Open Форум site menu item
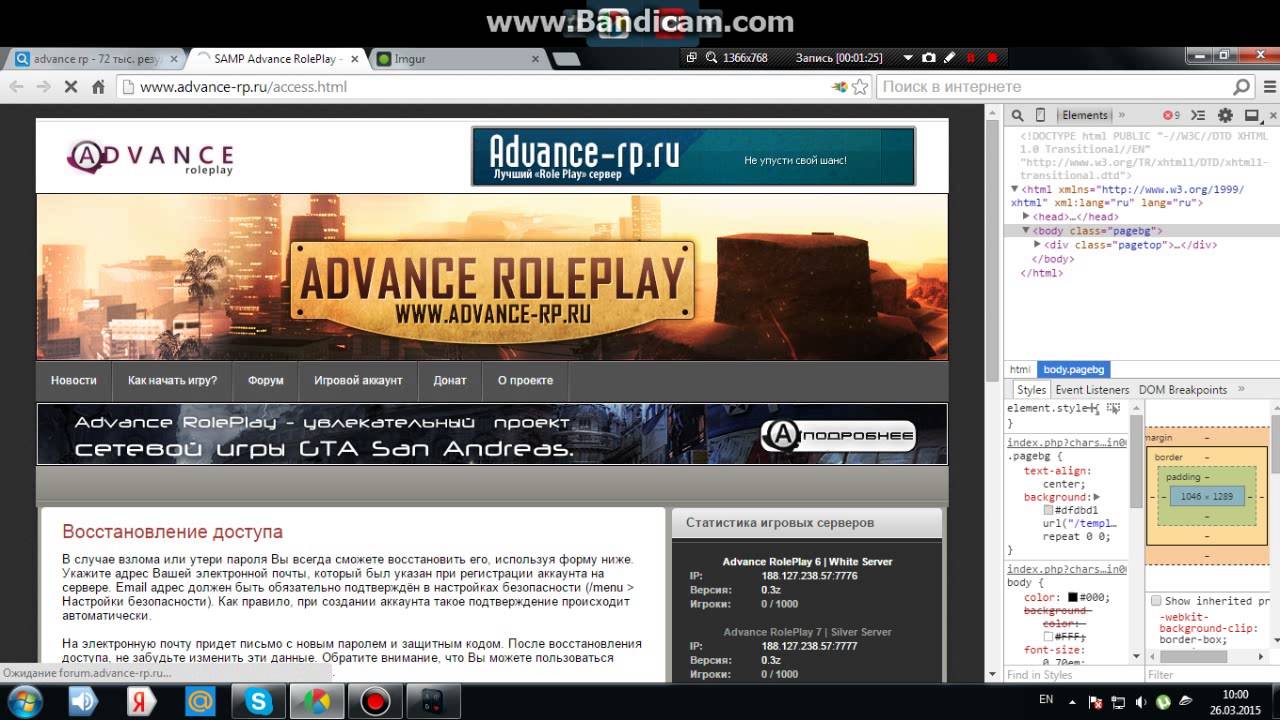 266,381
